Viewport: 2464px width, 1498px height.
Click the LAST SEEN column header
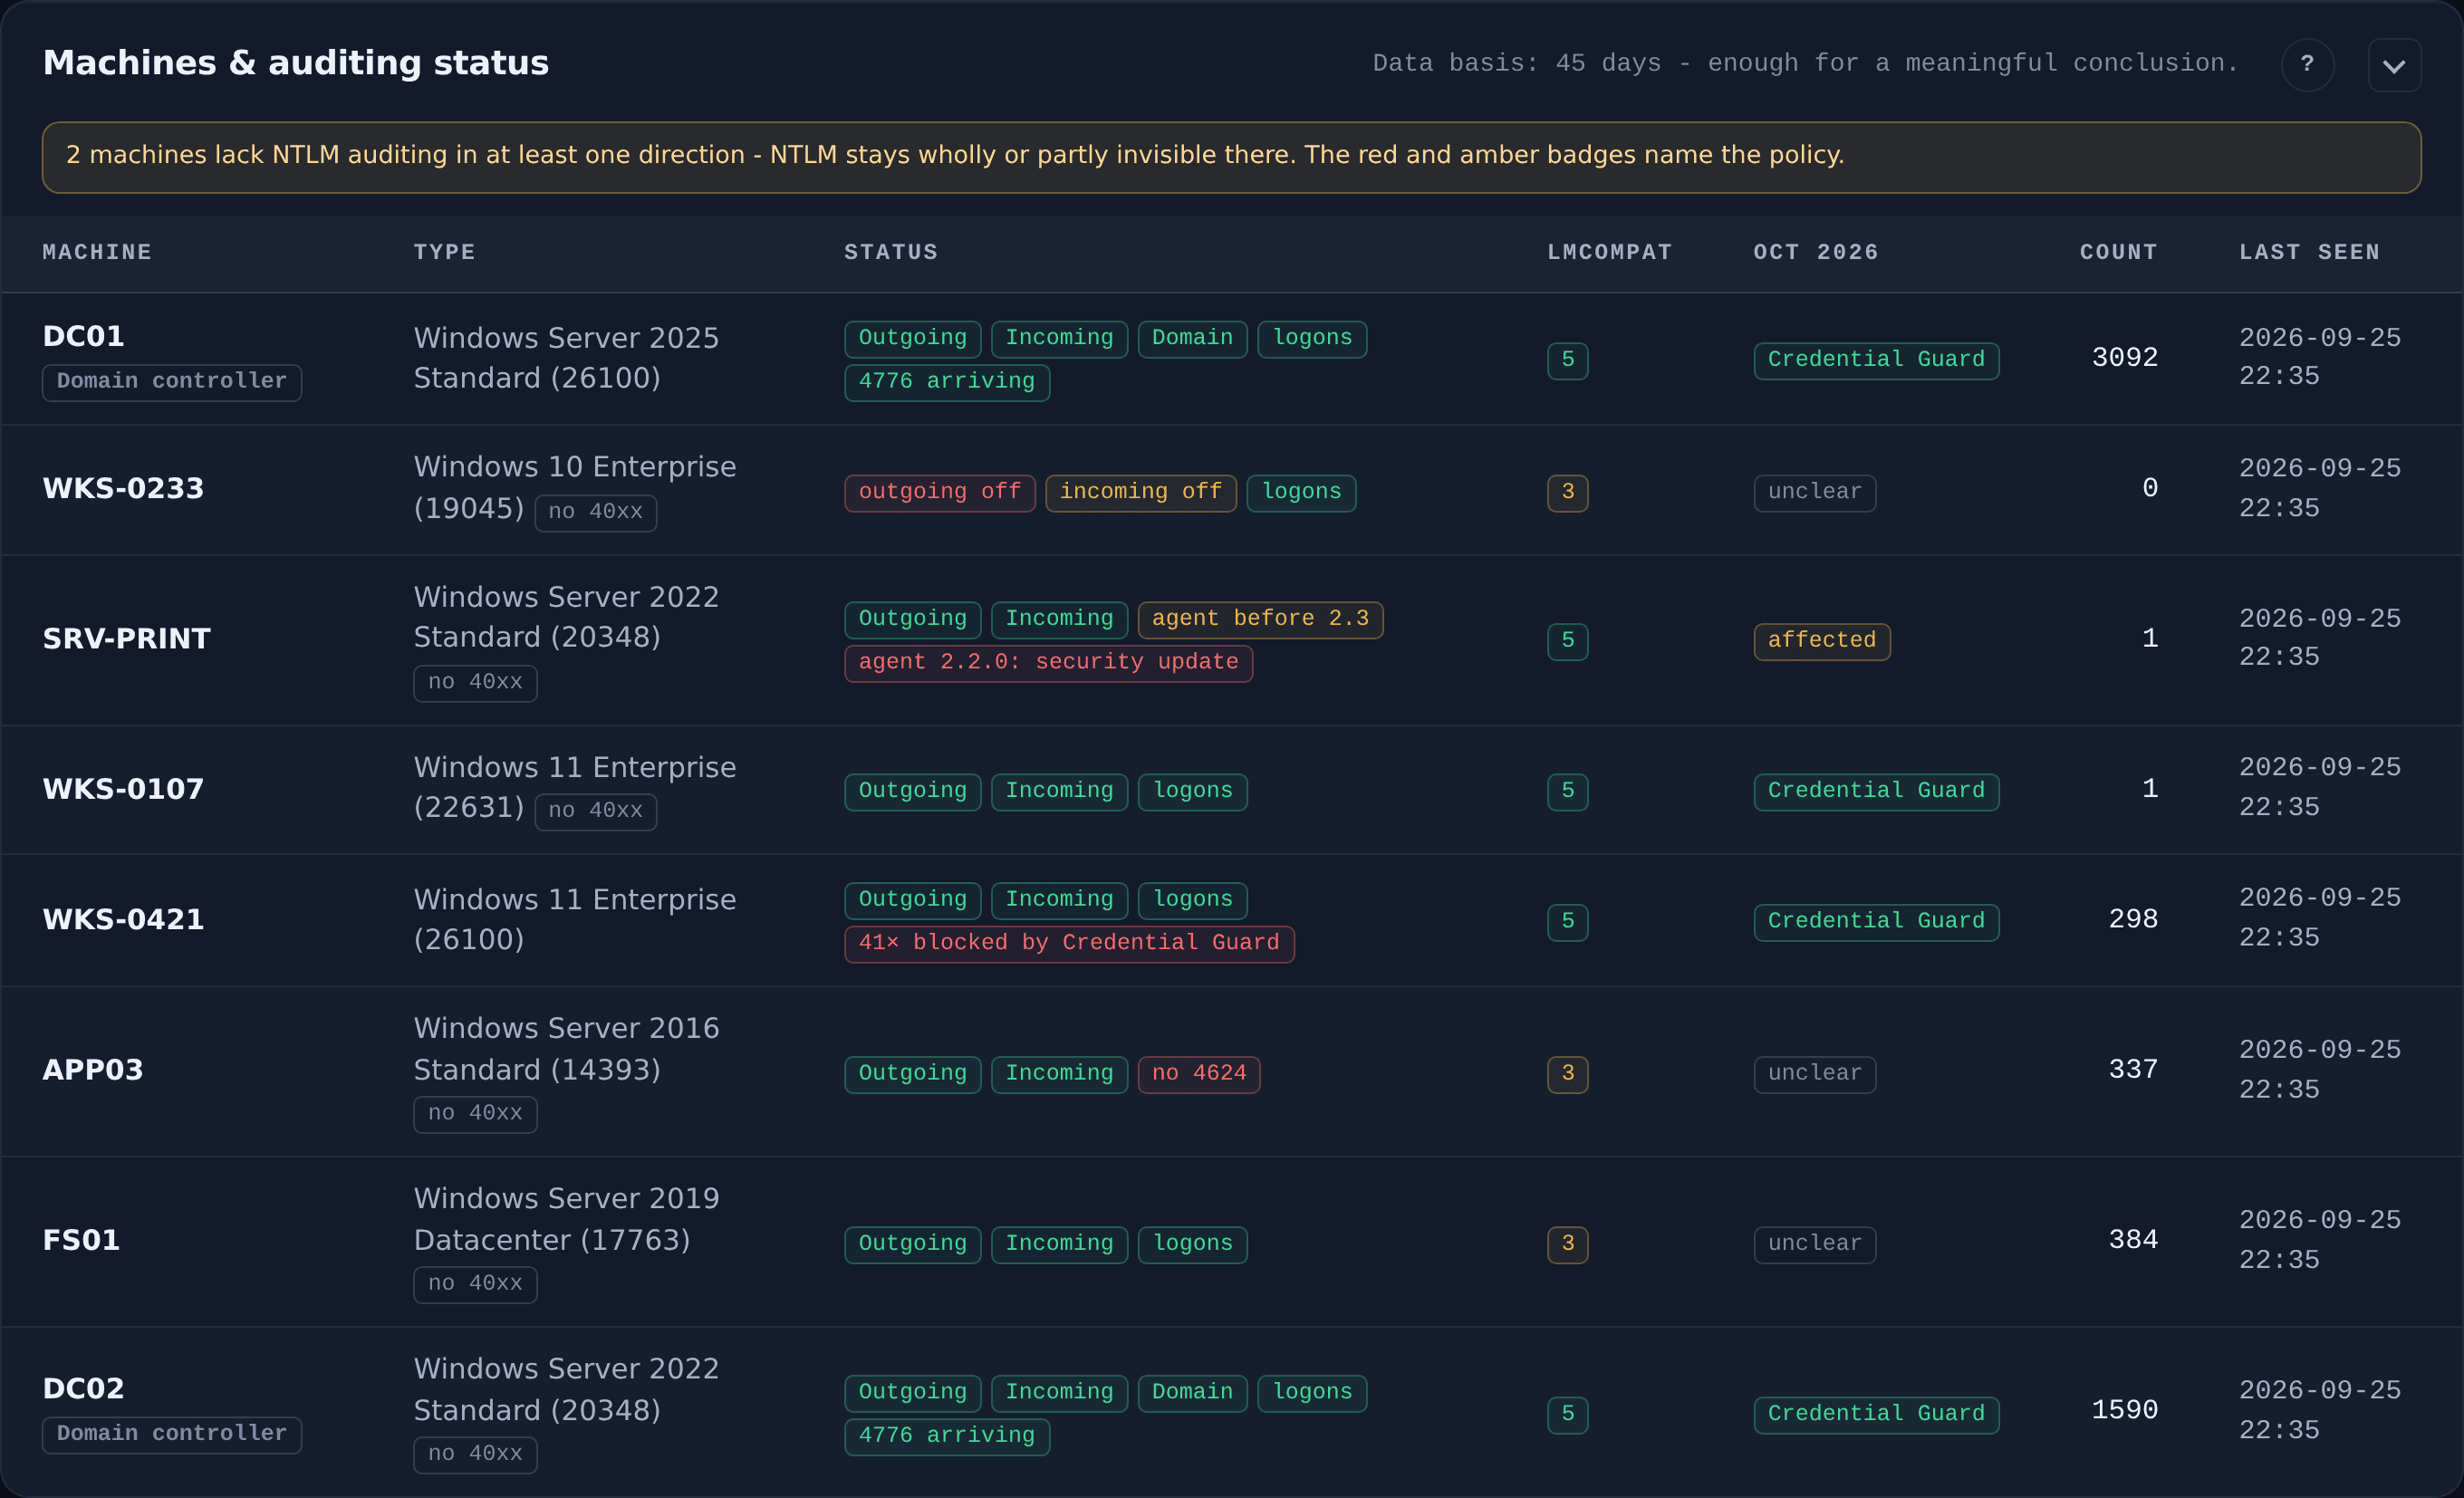(2309, 252)
